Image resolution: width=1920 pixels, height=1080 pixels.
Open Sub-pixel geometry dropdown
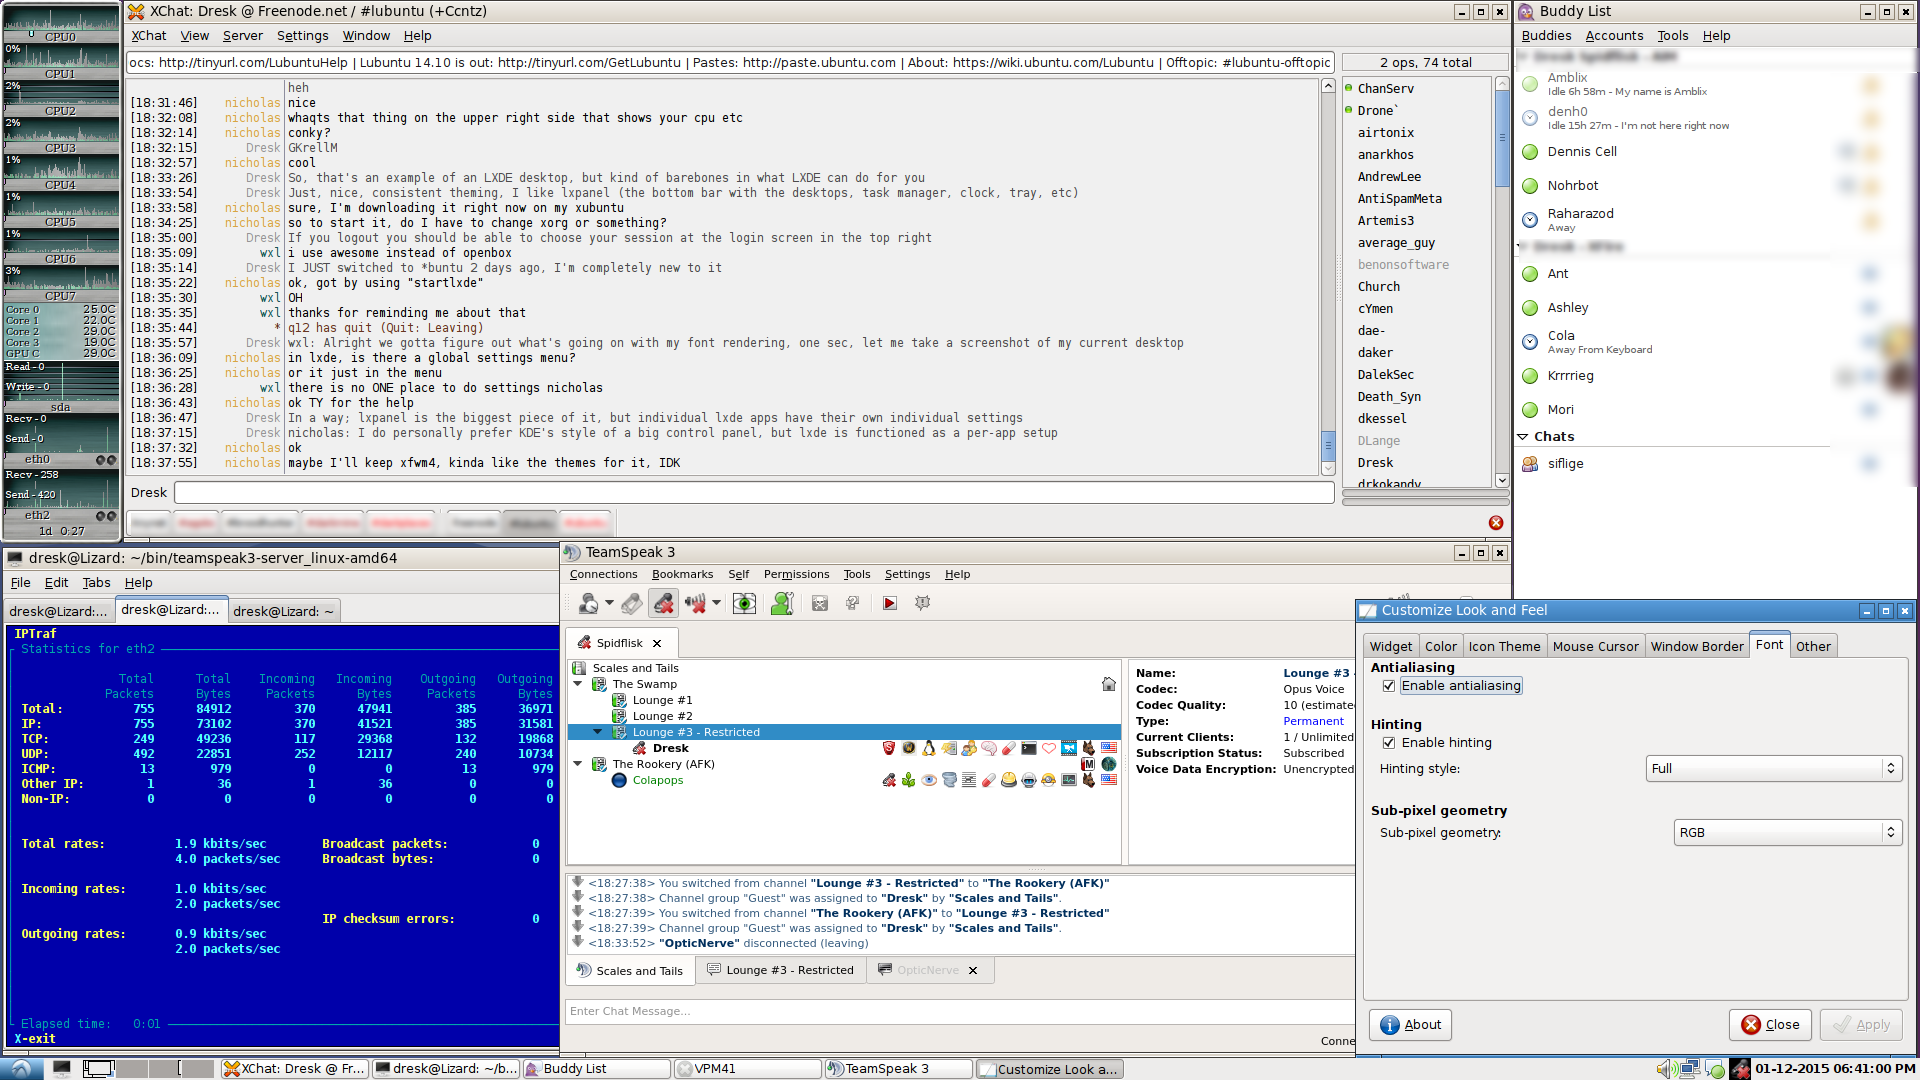pos(1788,833)
